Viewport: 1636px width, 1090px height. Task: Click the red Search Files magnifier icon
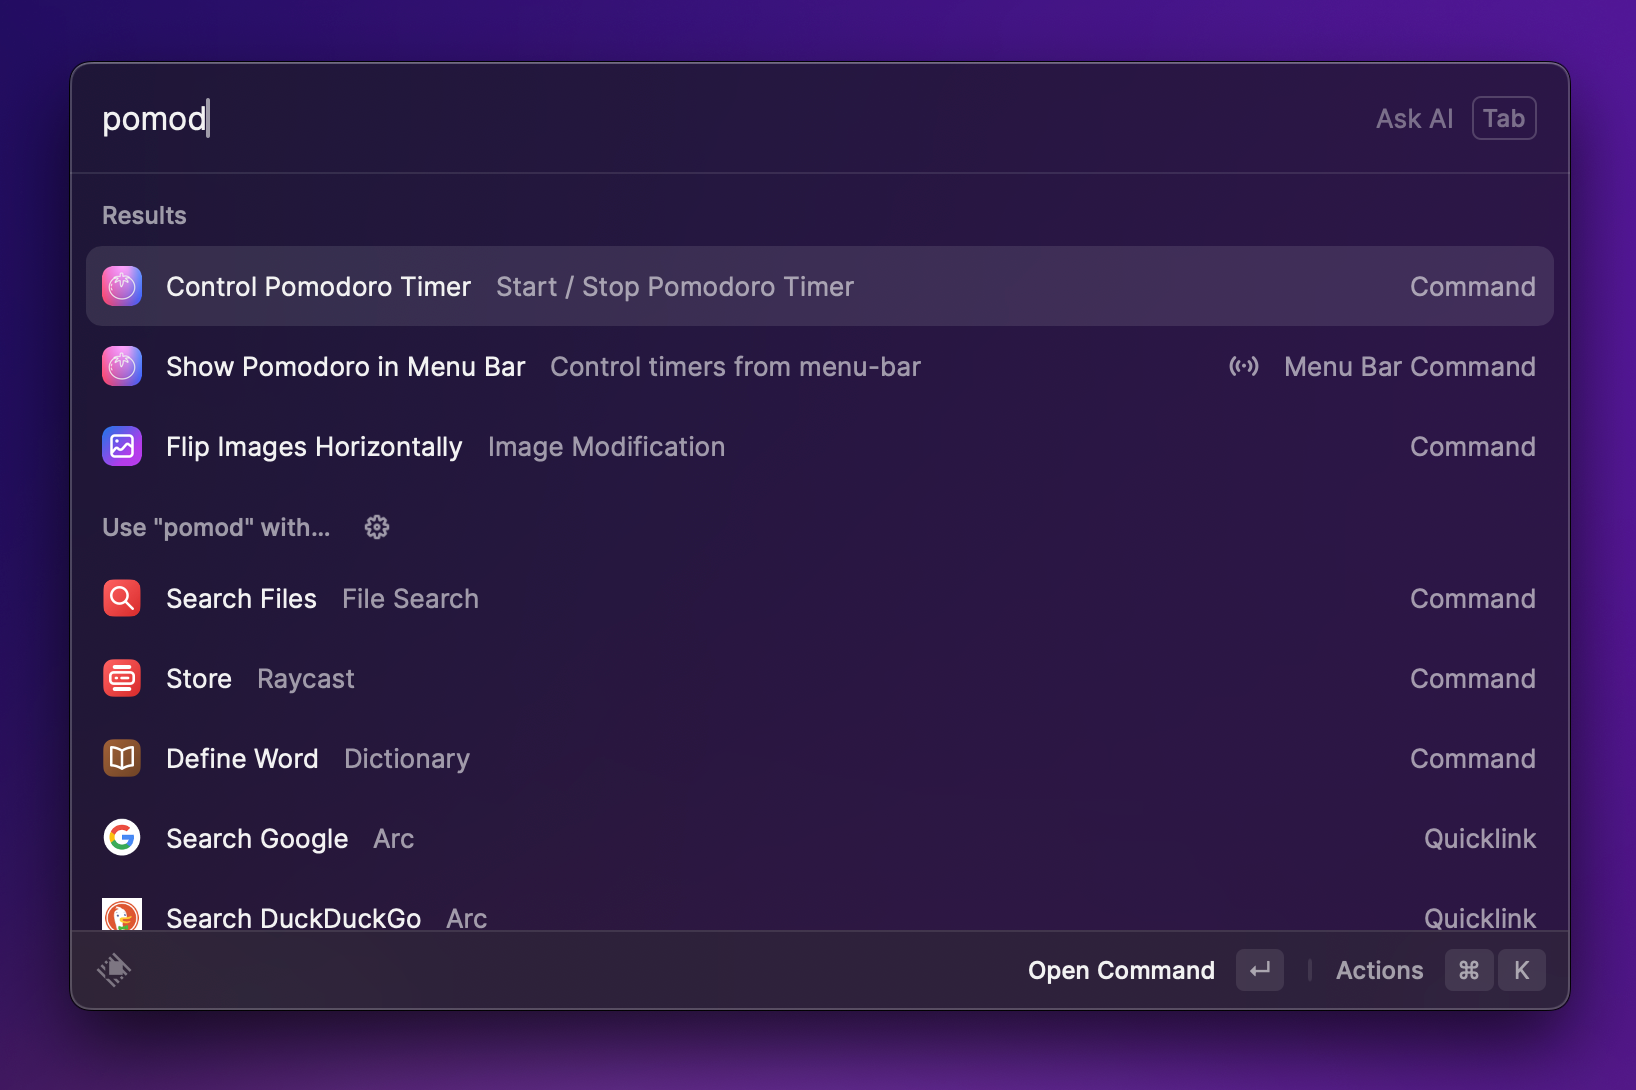[x=122, y=599]
